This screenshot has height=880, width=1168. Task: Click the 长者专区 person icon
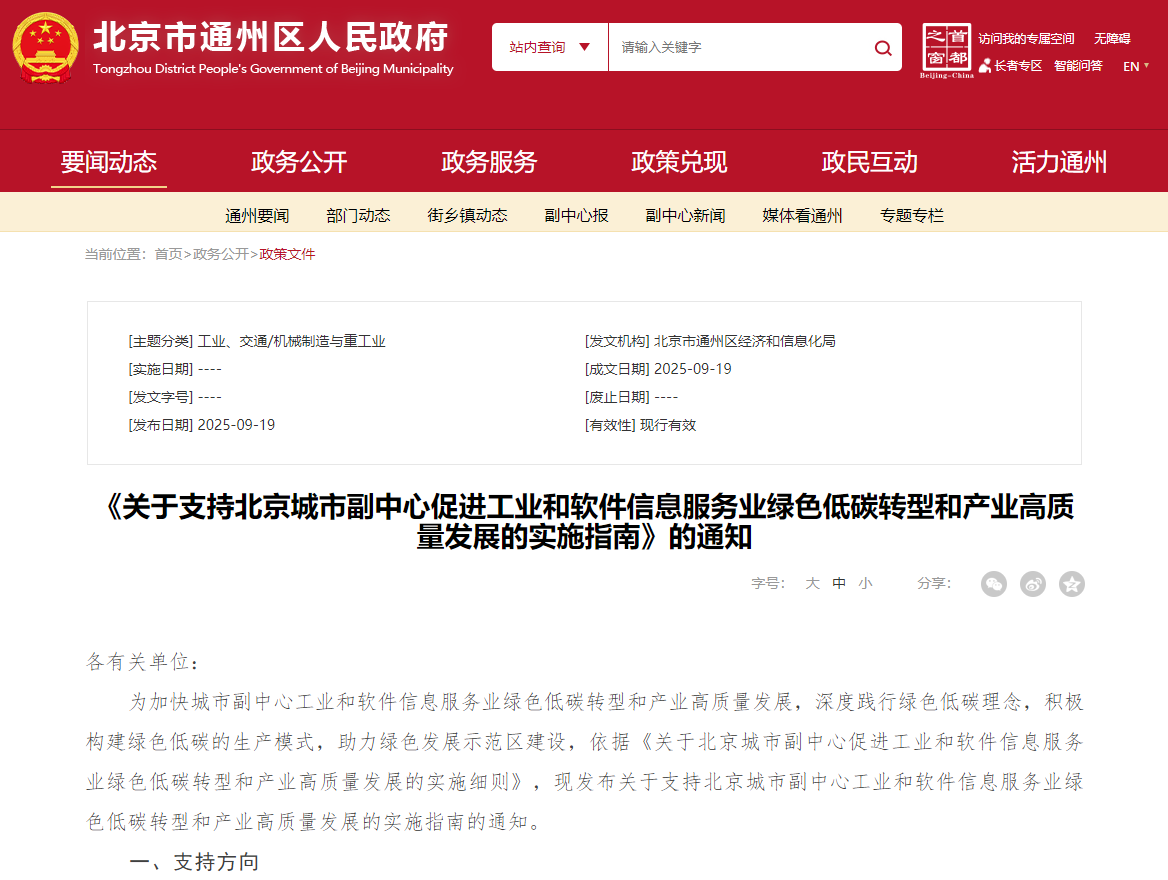[x=985, y=66]
